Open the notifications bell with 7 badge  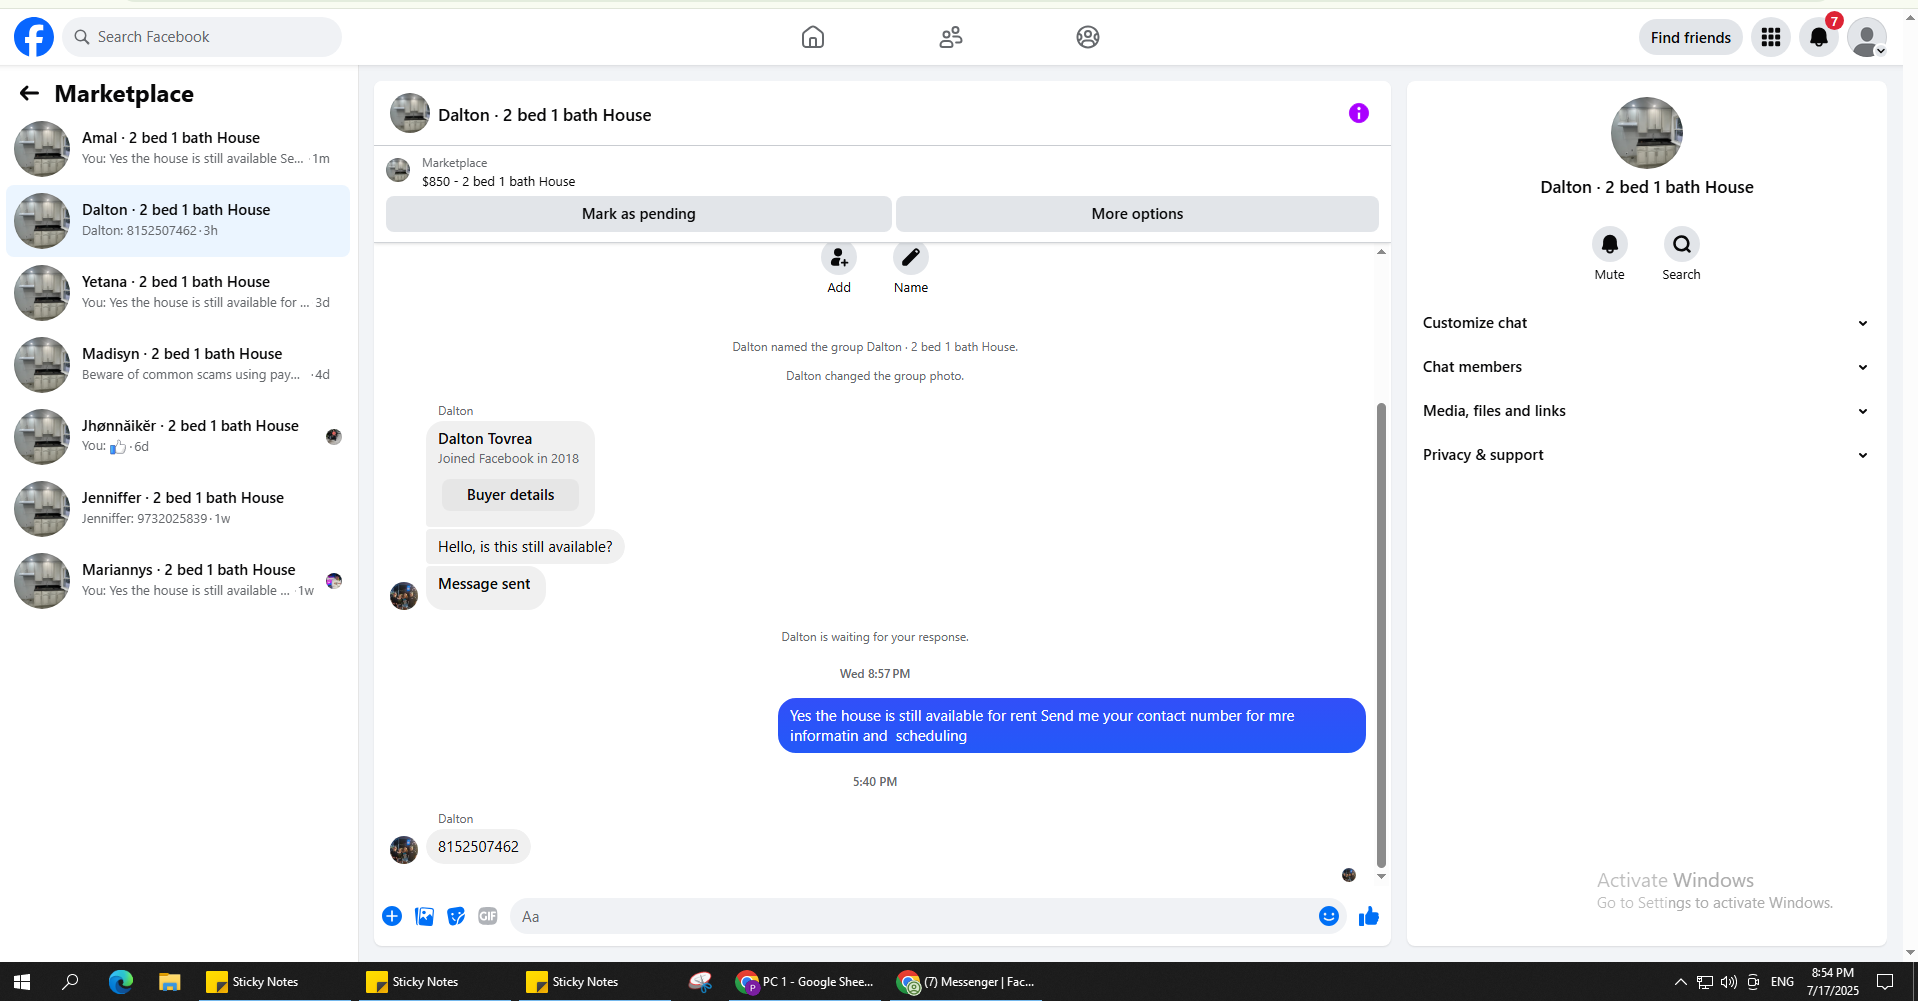[1819, 37]
